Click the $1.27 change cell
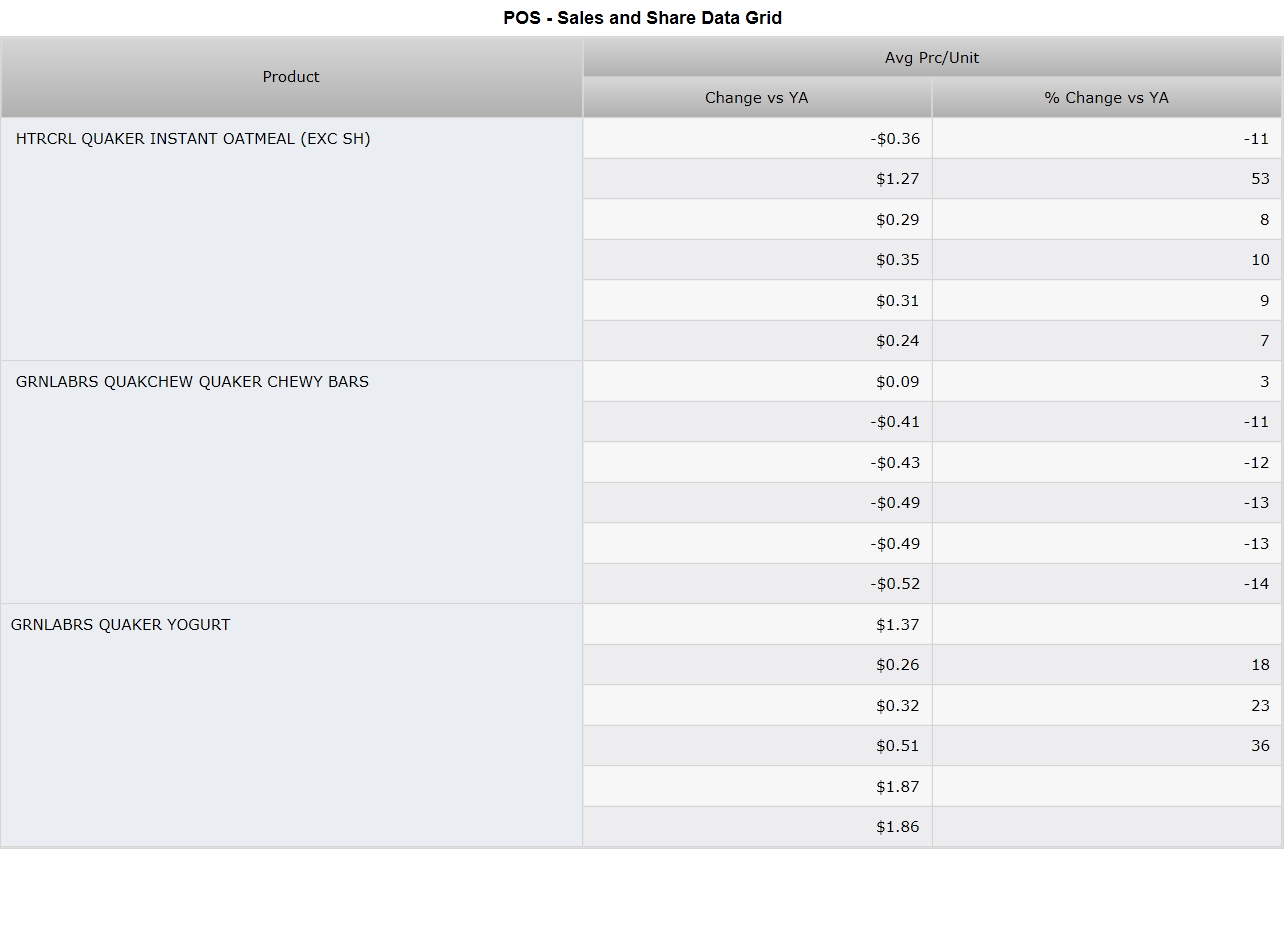This screenshot has height=946, width=1284. (x=757, y=179)
